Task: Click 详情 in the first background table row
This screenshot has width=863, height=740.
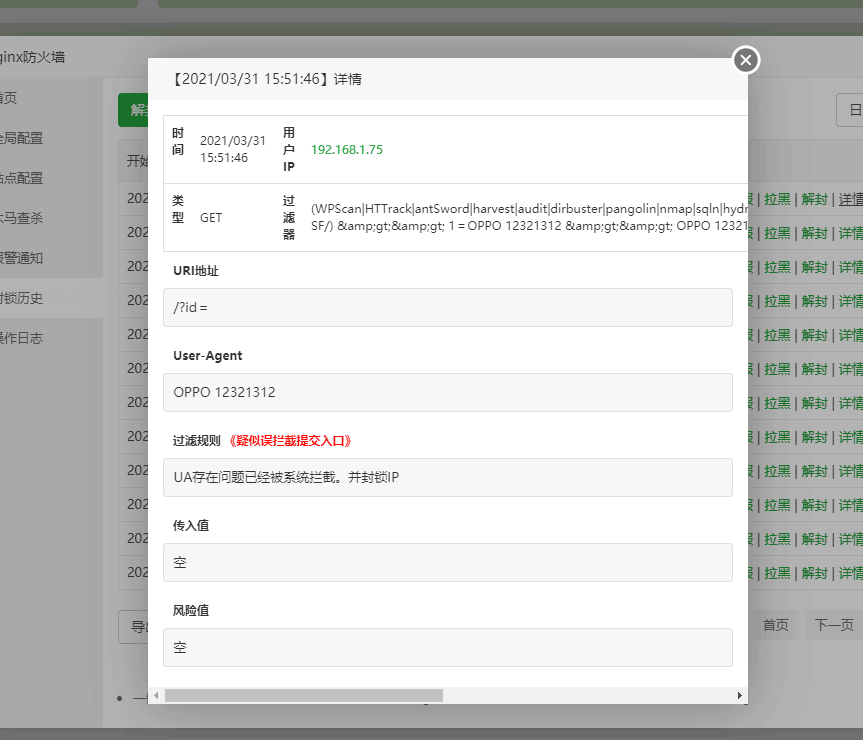Action: tap(851, 199)
